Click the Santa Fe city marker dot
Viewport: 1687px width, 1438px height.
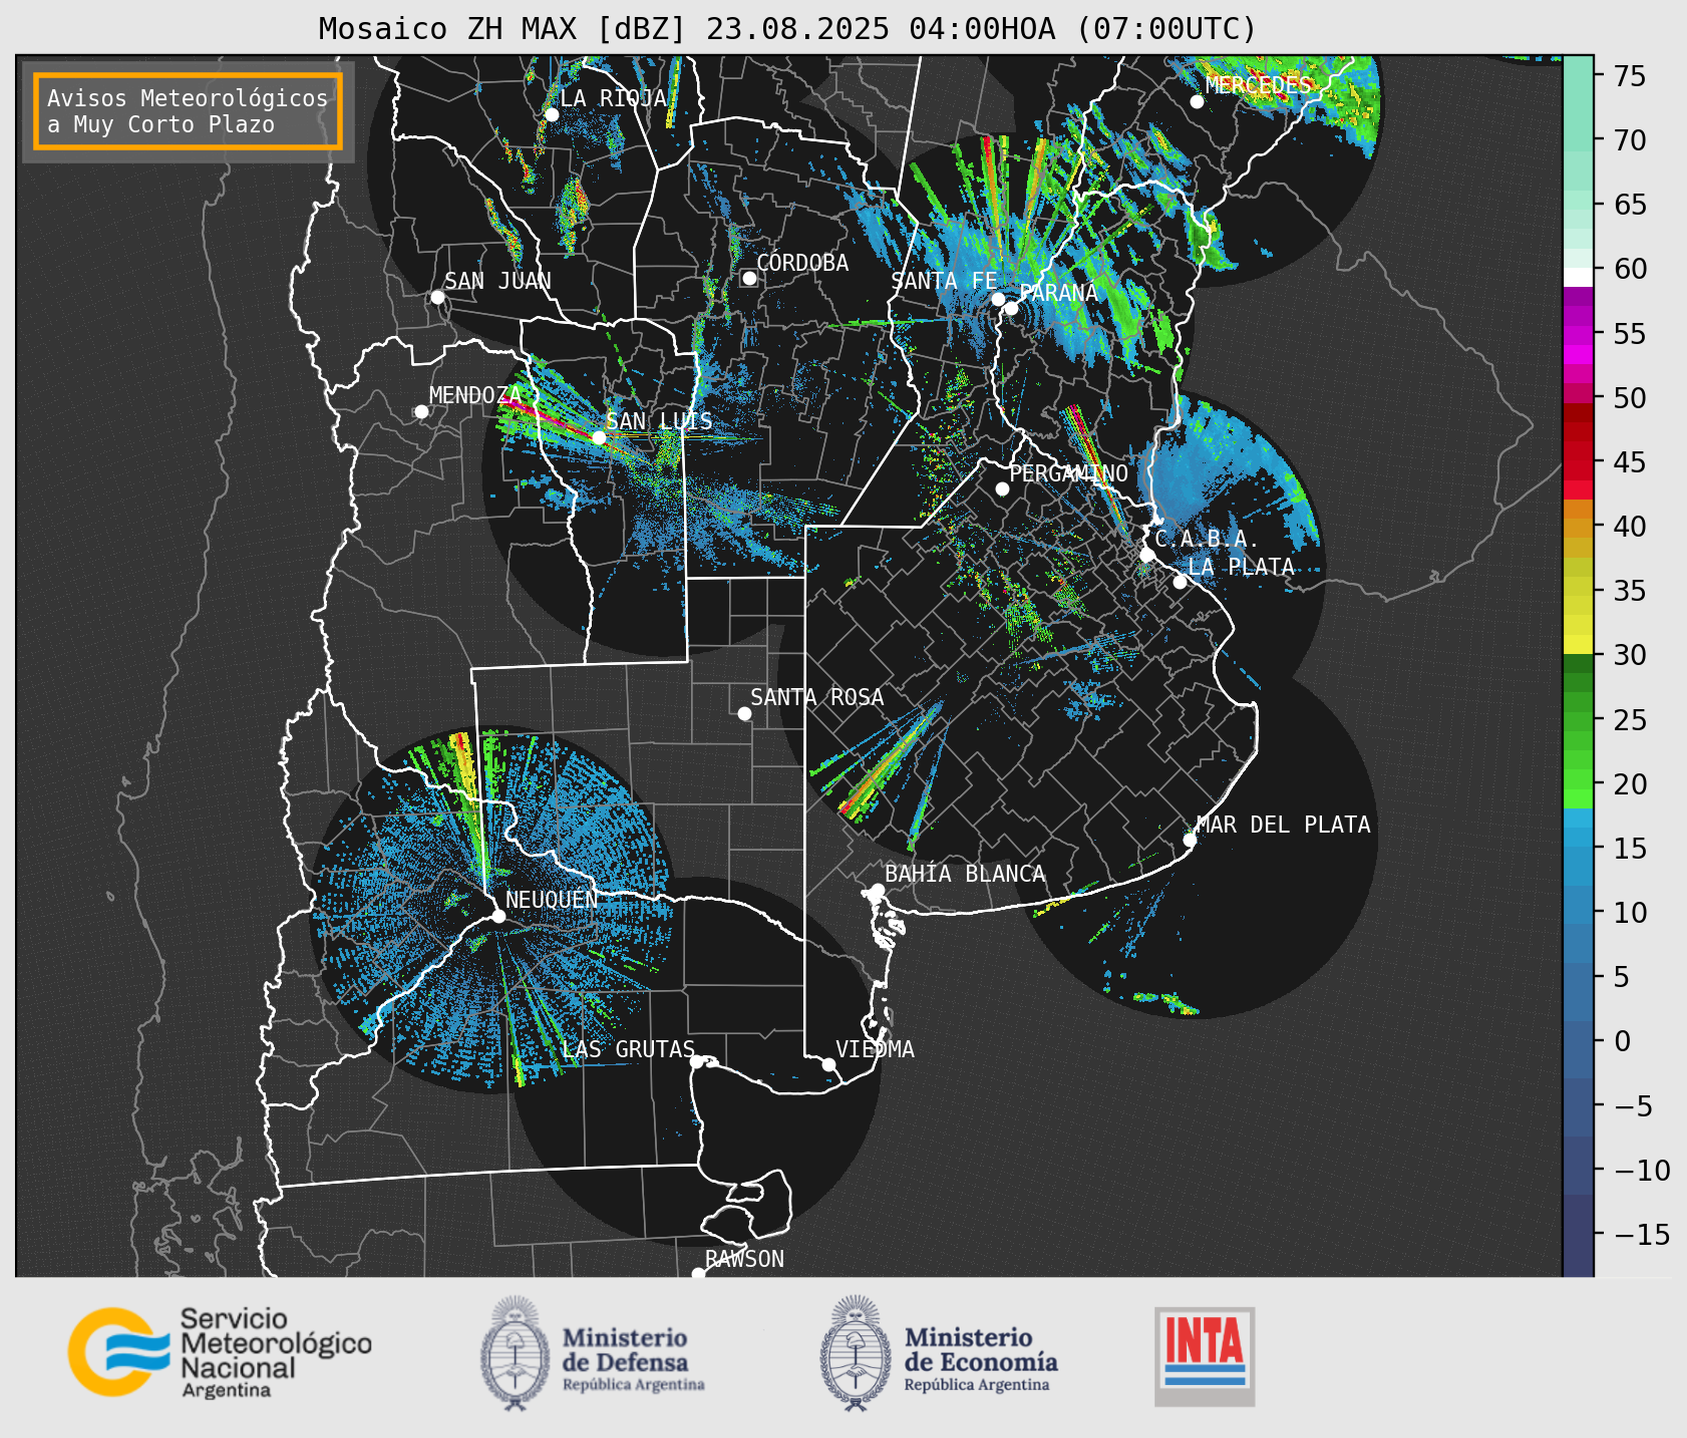(x=998, y=299)
